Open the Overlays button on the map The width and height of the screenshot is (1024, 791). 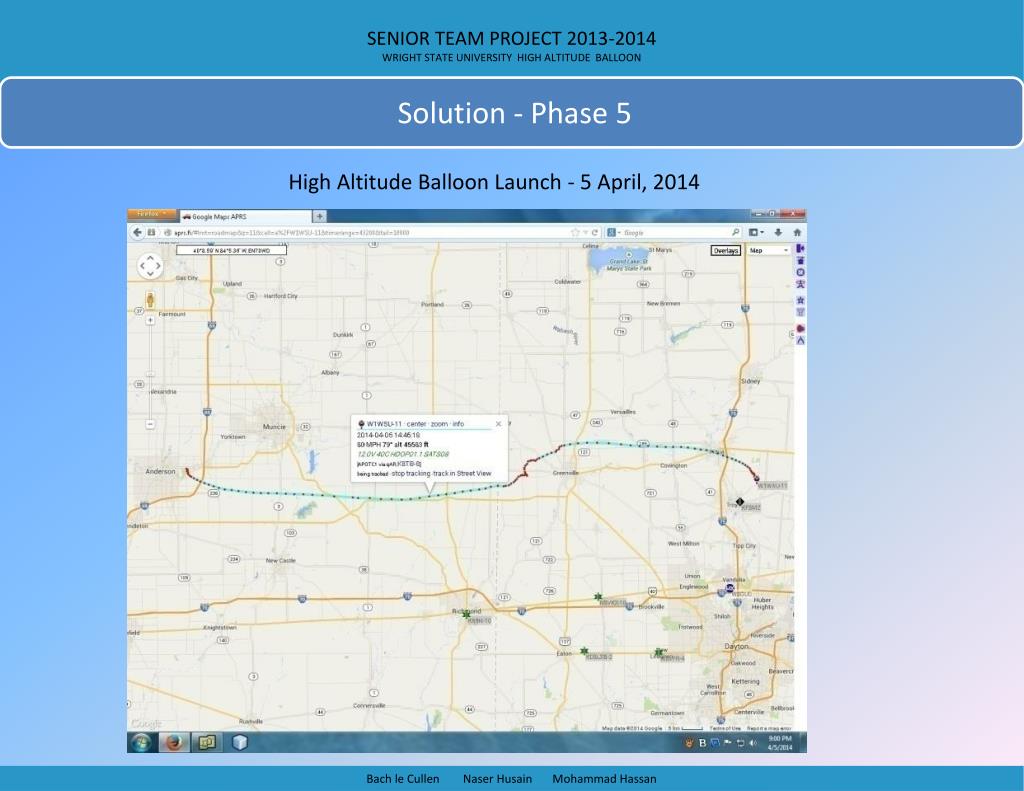pos(726,251)
